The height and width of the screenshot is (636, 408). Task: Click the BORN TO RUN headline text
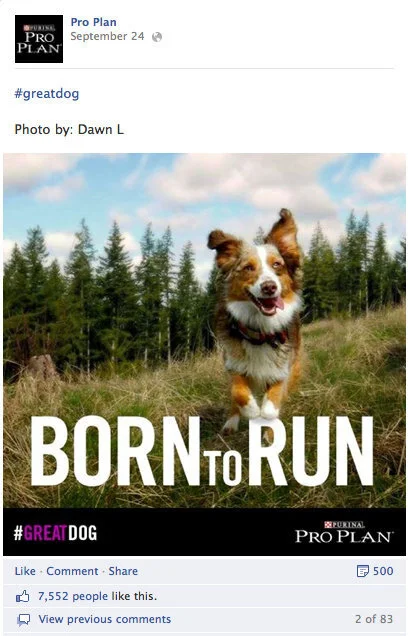click(202, 451)
